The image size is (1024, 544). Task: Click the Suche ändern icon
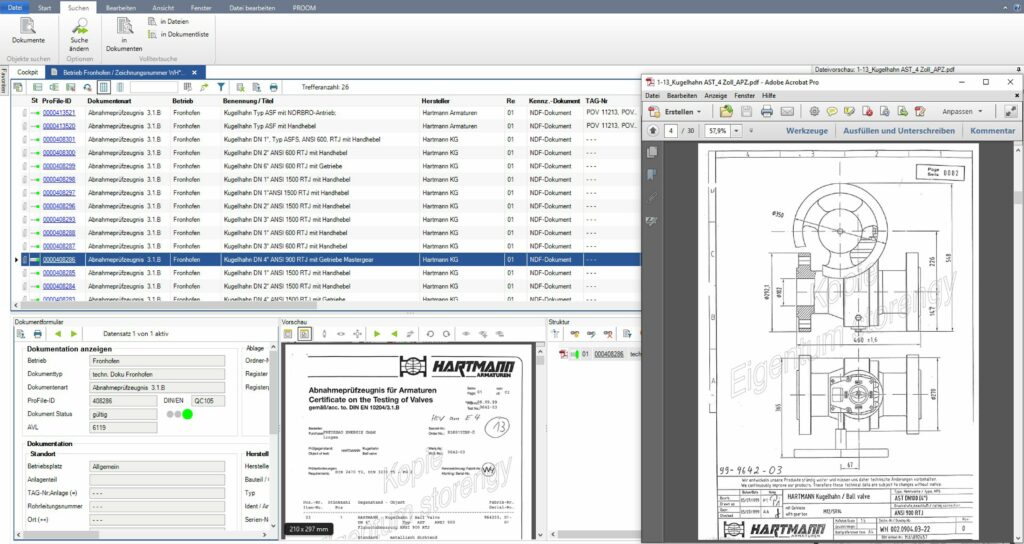click(79, 26)
